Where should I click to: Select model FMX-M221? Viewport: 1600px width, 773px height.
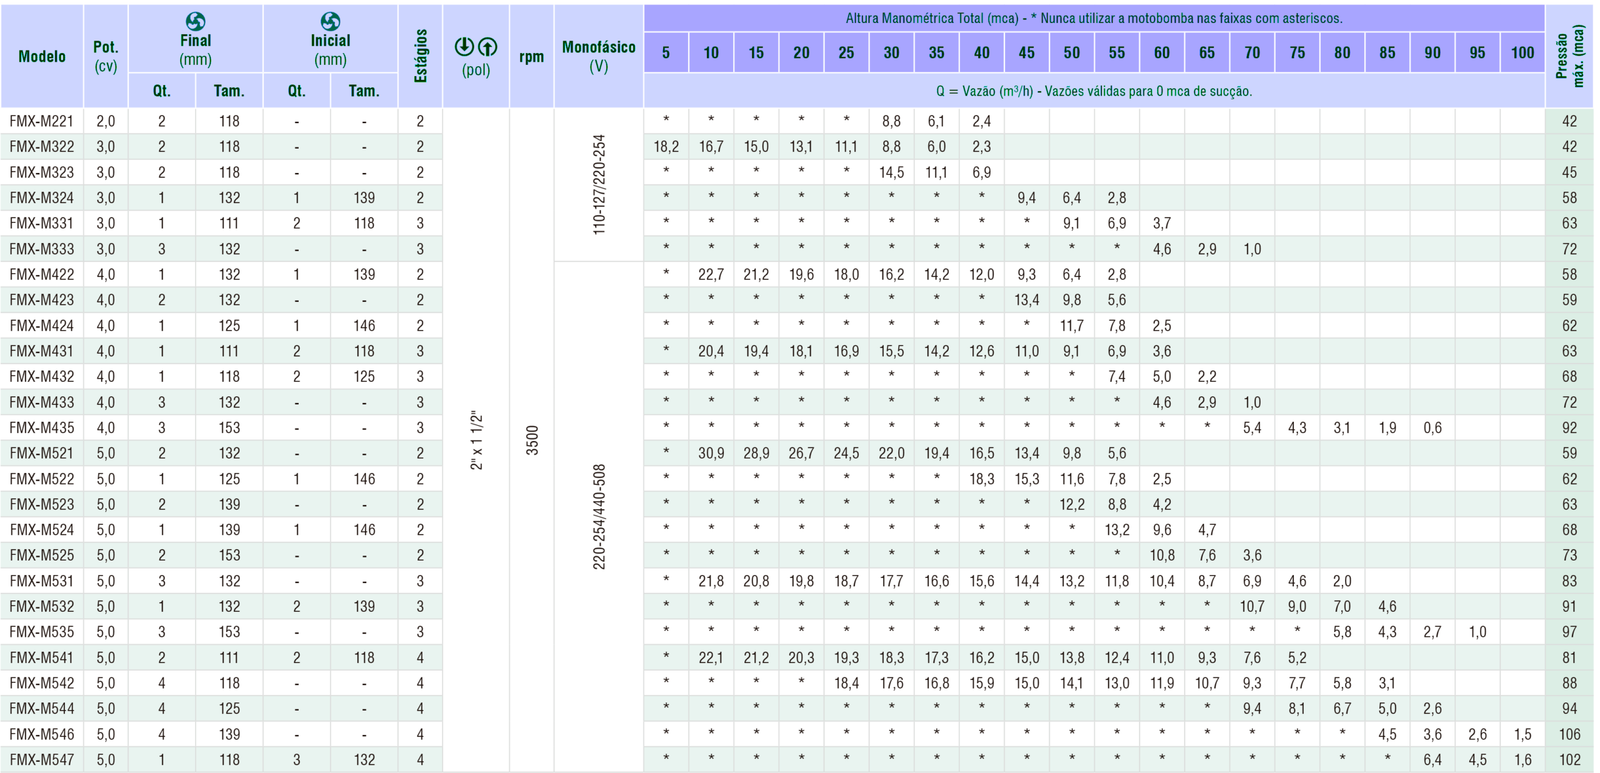tap(42, 121)
